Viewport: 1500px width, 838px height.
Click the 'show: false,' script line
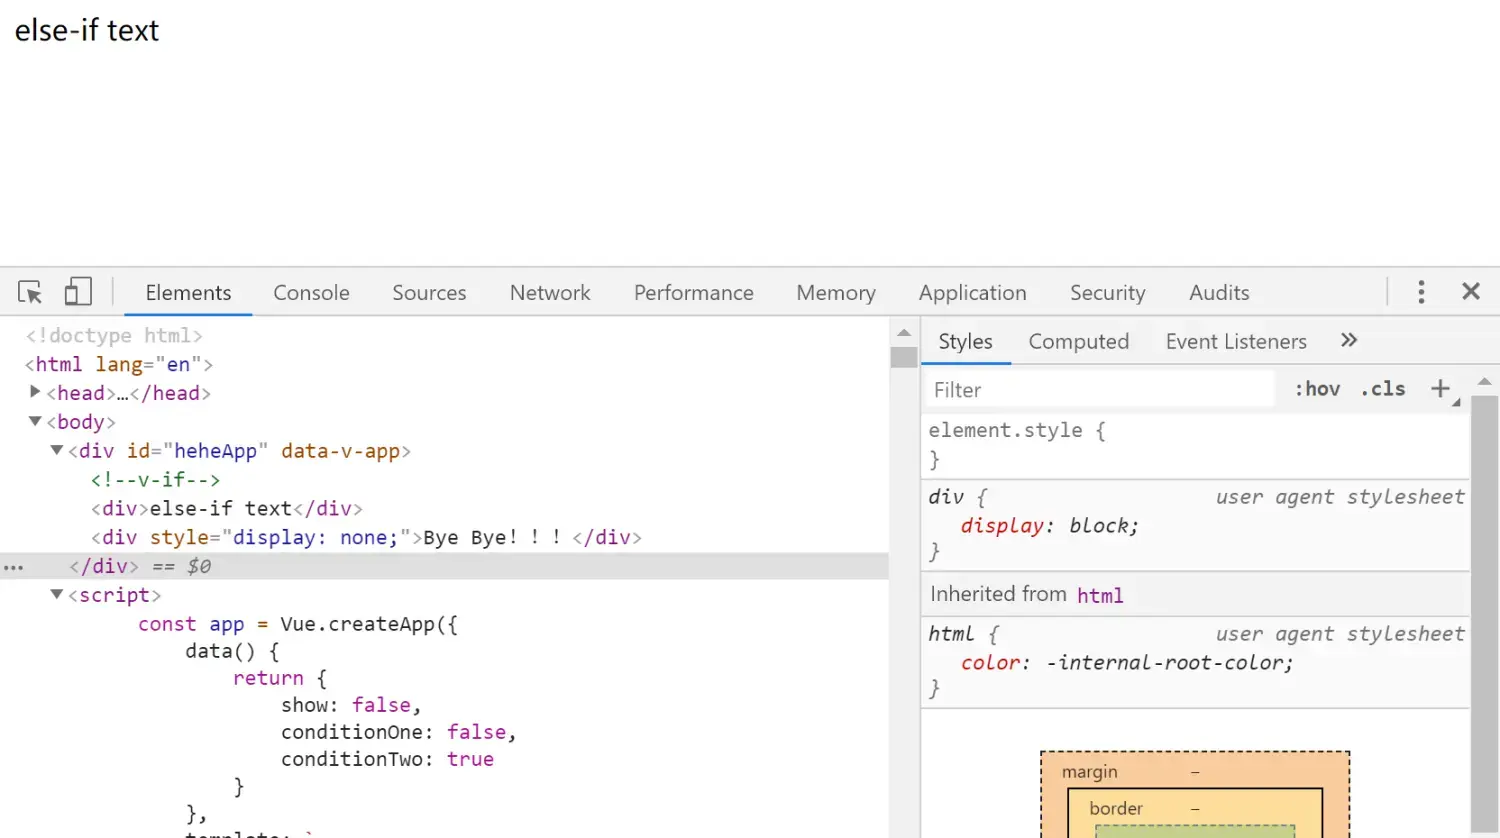[351, 705]
